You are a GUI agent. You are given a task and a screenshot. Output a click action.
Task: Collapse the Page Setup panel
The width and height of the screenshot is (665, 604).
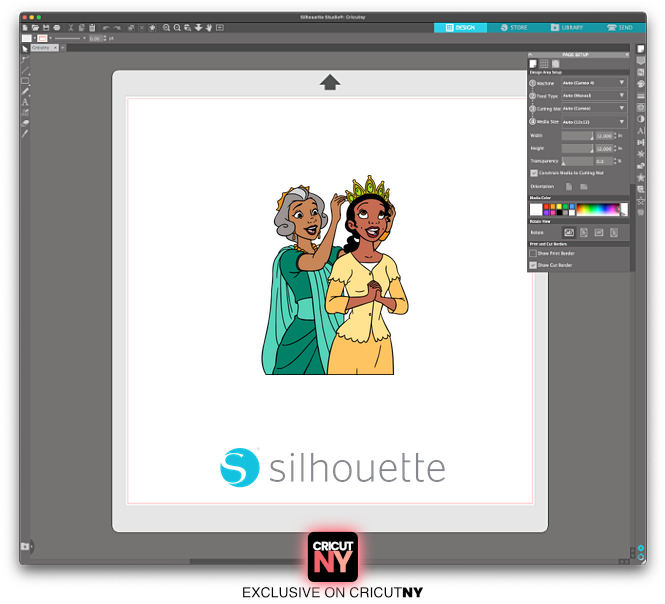tap(530, 54)
